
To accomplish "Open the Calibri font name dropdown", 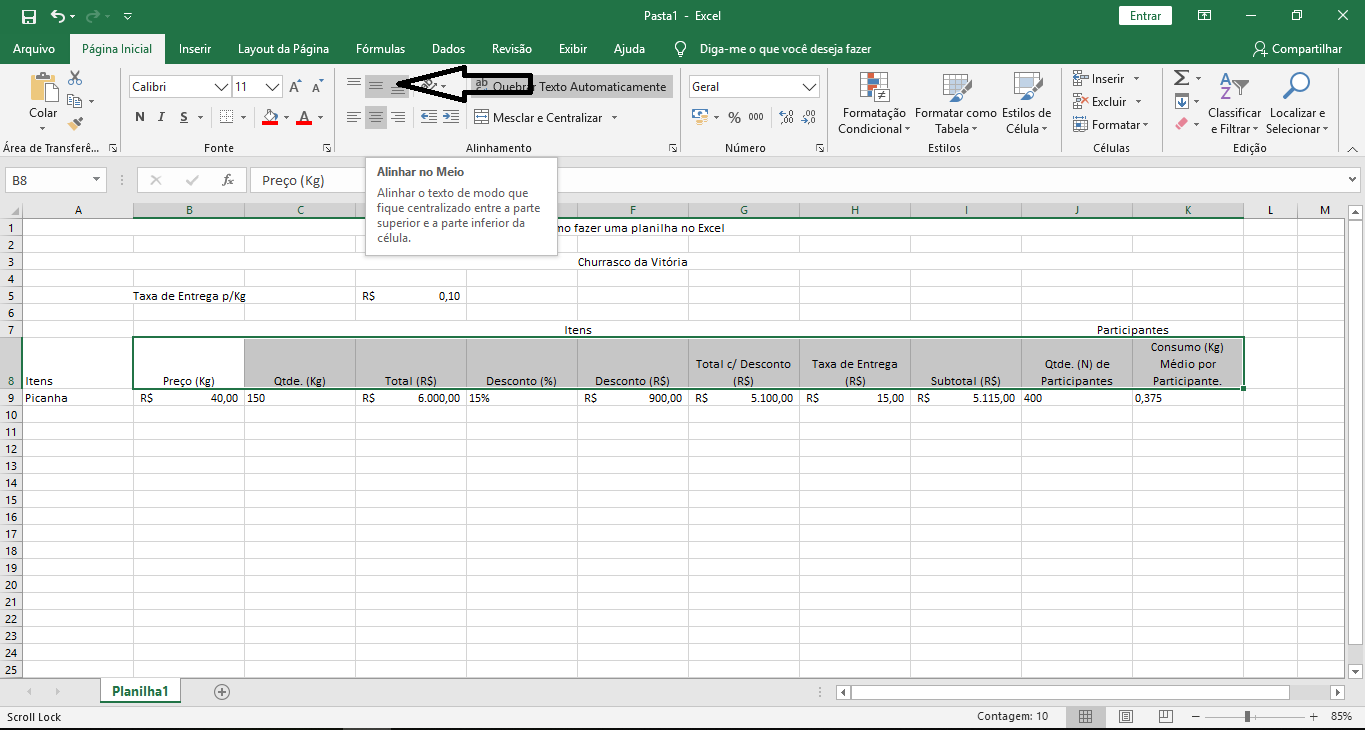I will pyautogui.click(x=221, y=87).
